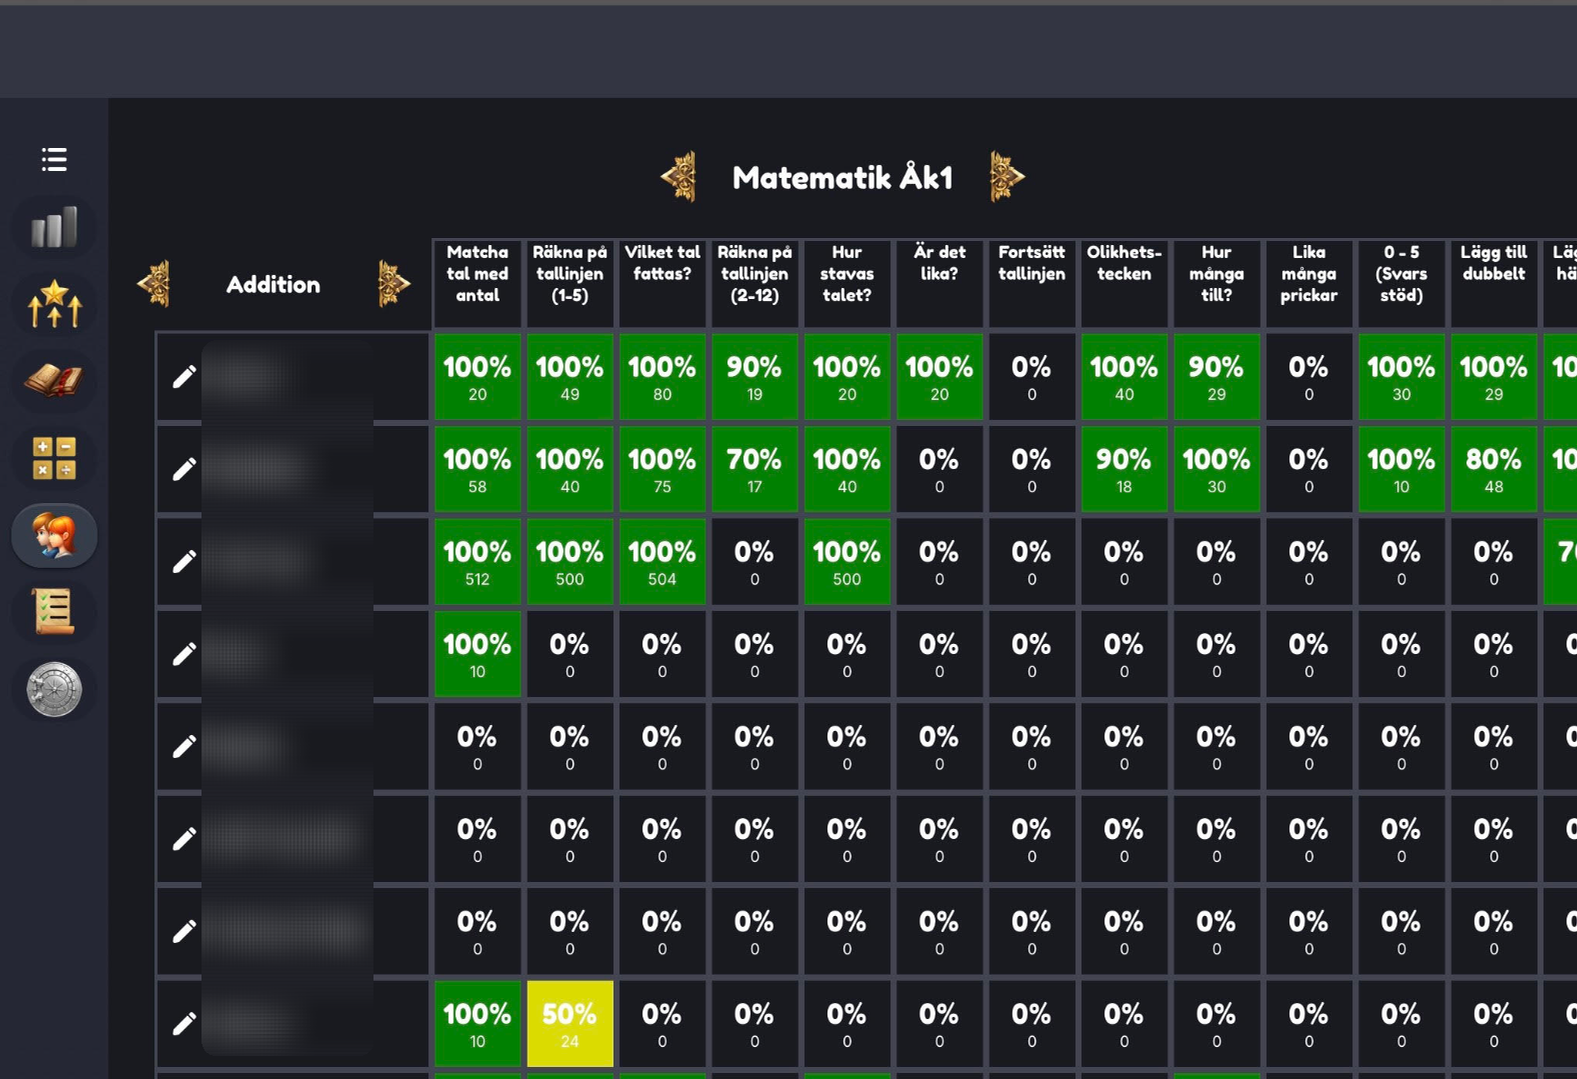Go to next course after Matematik Åk1
This screenshot has width=1577, height=1079.
1006,177
